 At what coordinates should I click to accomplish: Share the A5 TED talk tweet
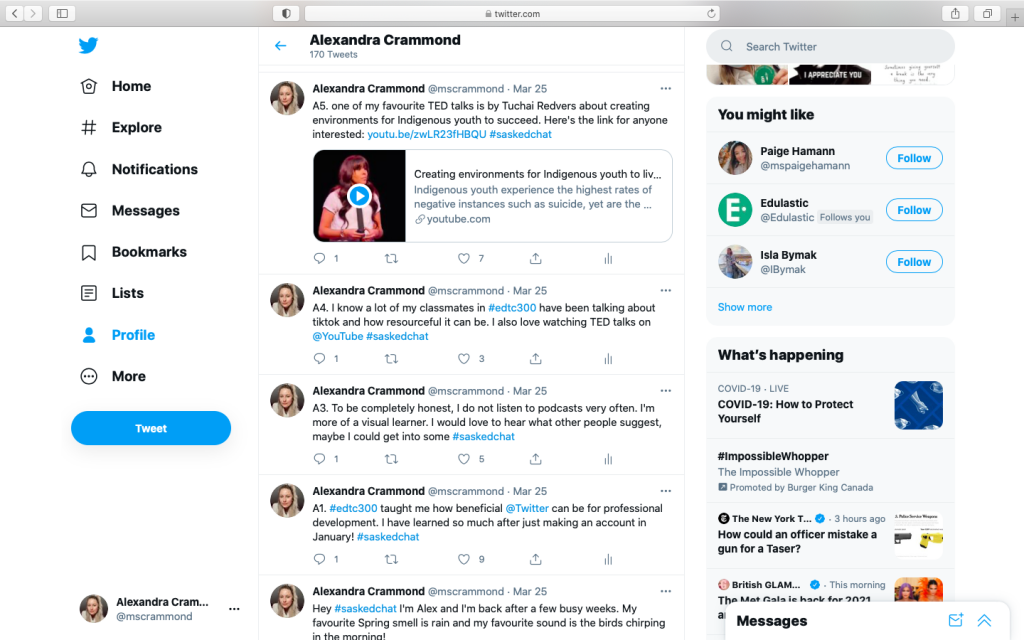(536, 259)
